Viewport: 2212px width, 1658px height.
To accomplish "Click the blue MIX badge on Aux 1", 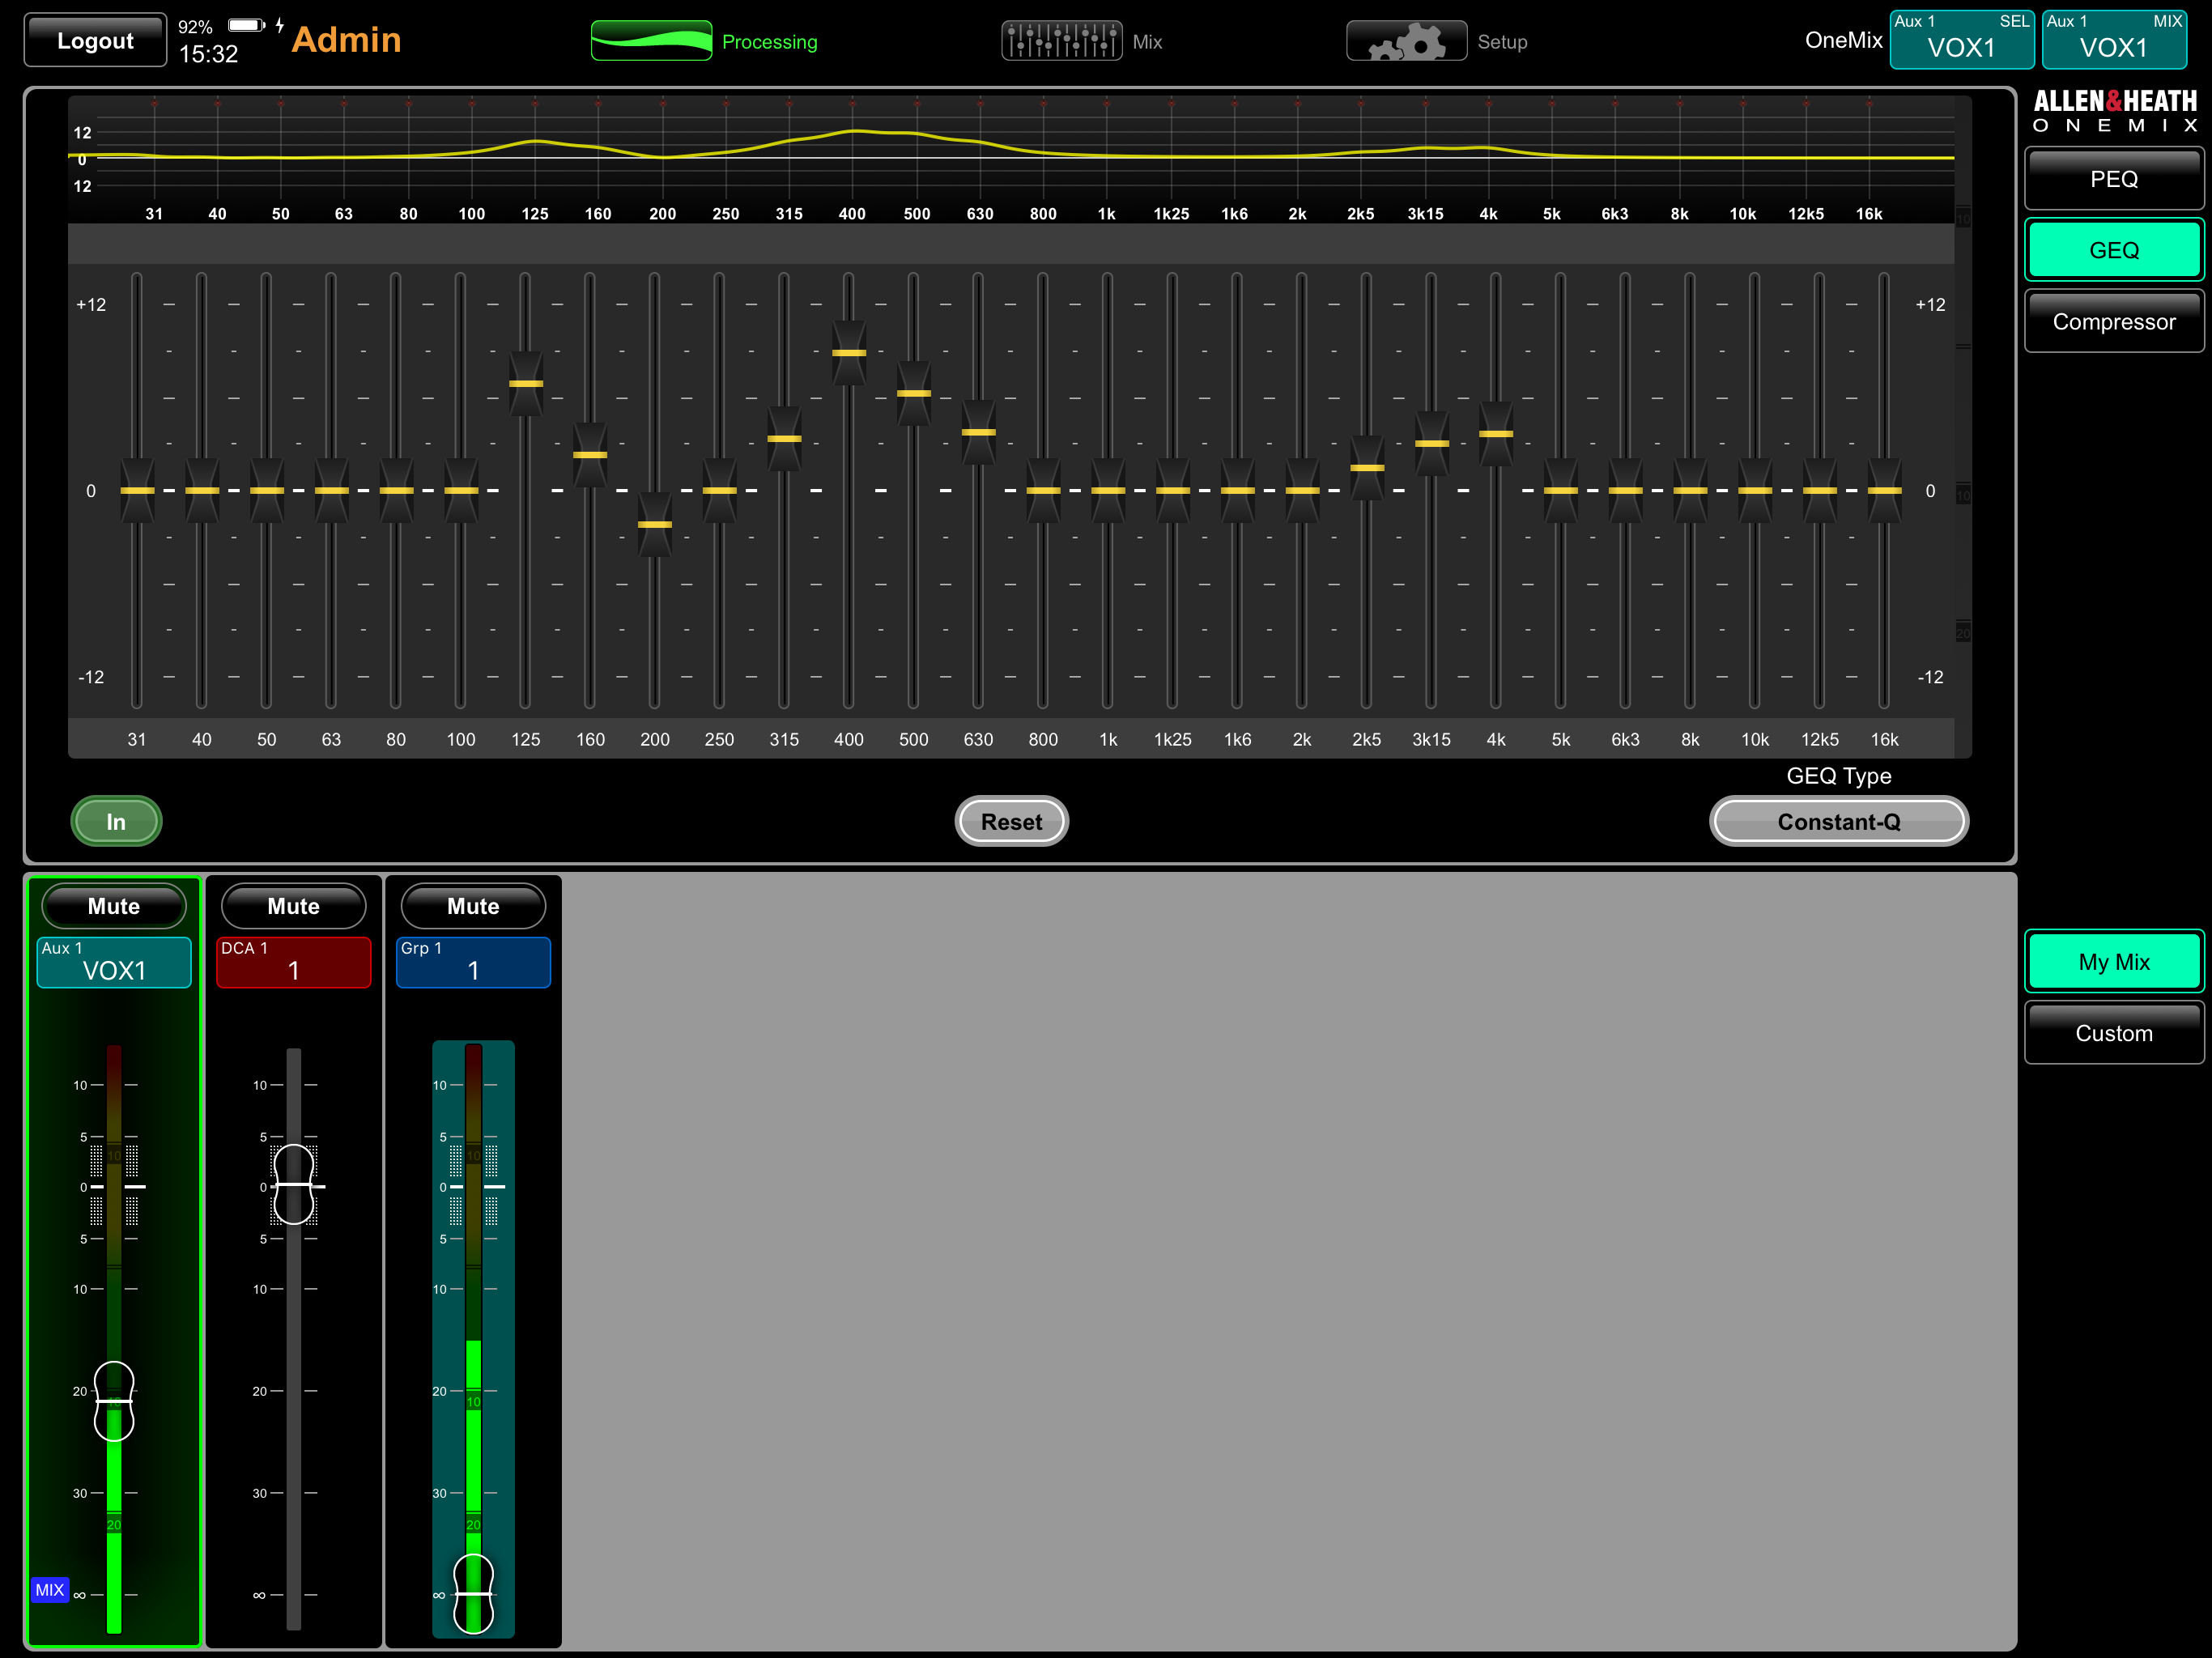I will [49, 1589].
